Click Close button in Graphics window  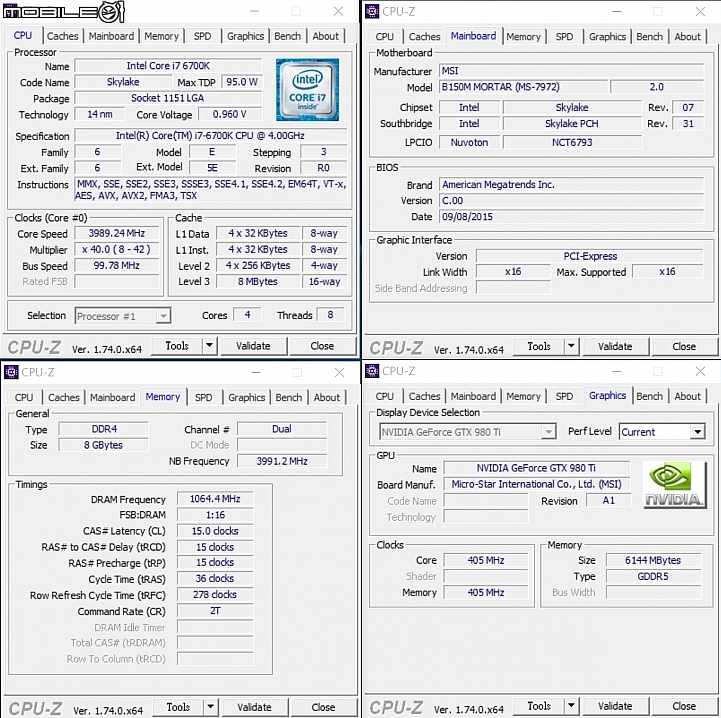(684, 706)
